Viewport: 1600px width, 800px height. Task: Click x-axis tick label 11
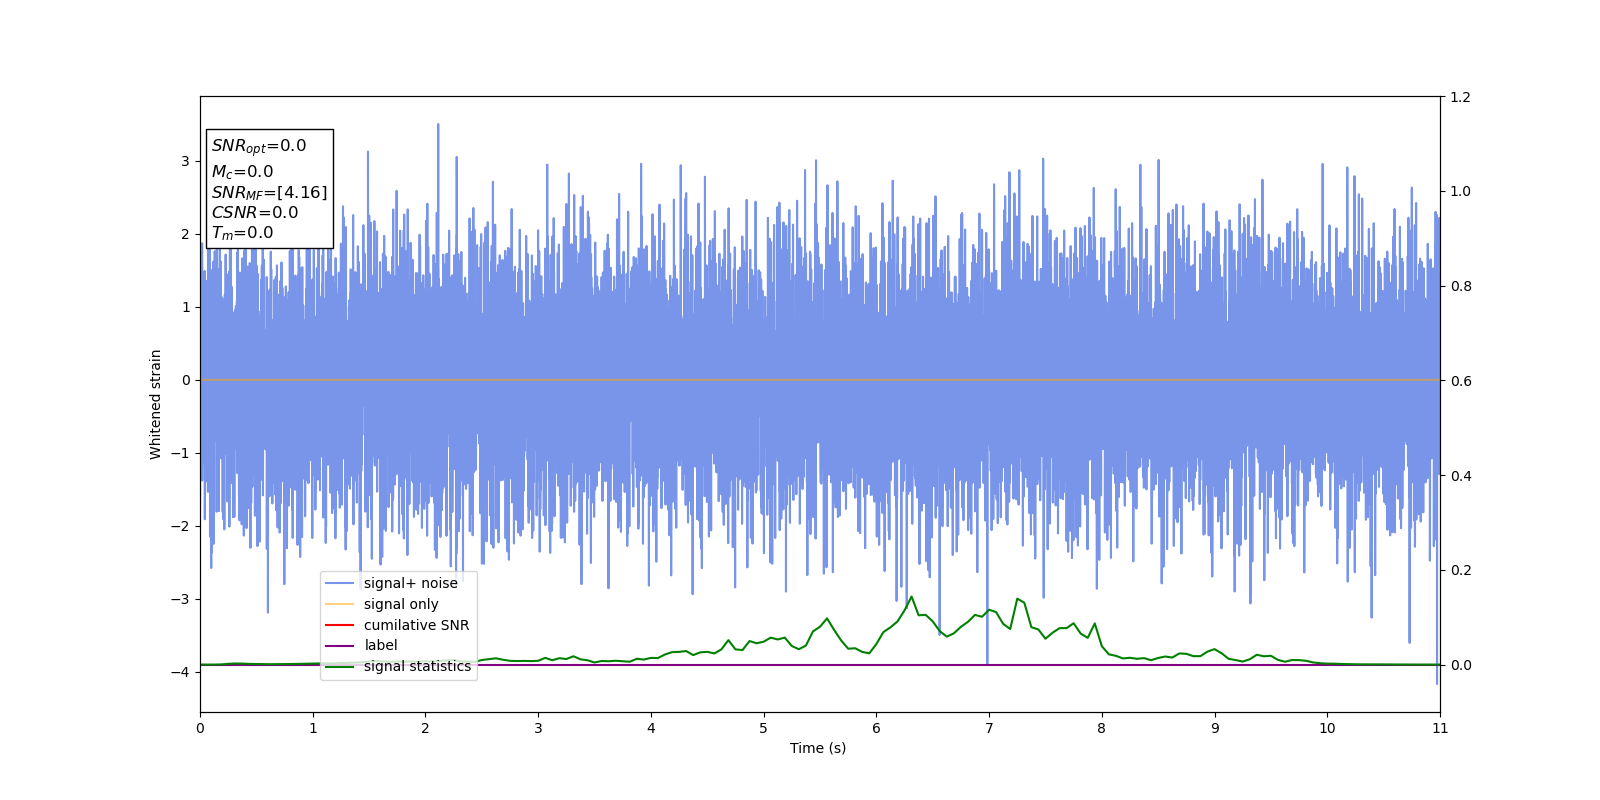1440,728
